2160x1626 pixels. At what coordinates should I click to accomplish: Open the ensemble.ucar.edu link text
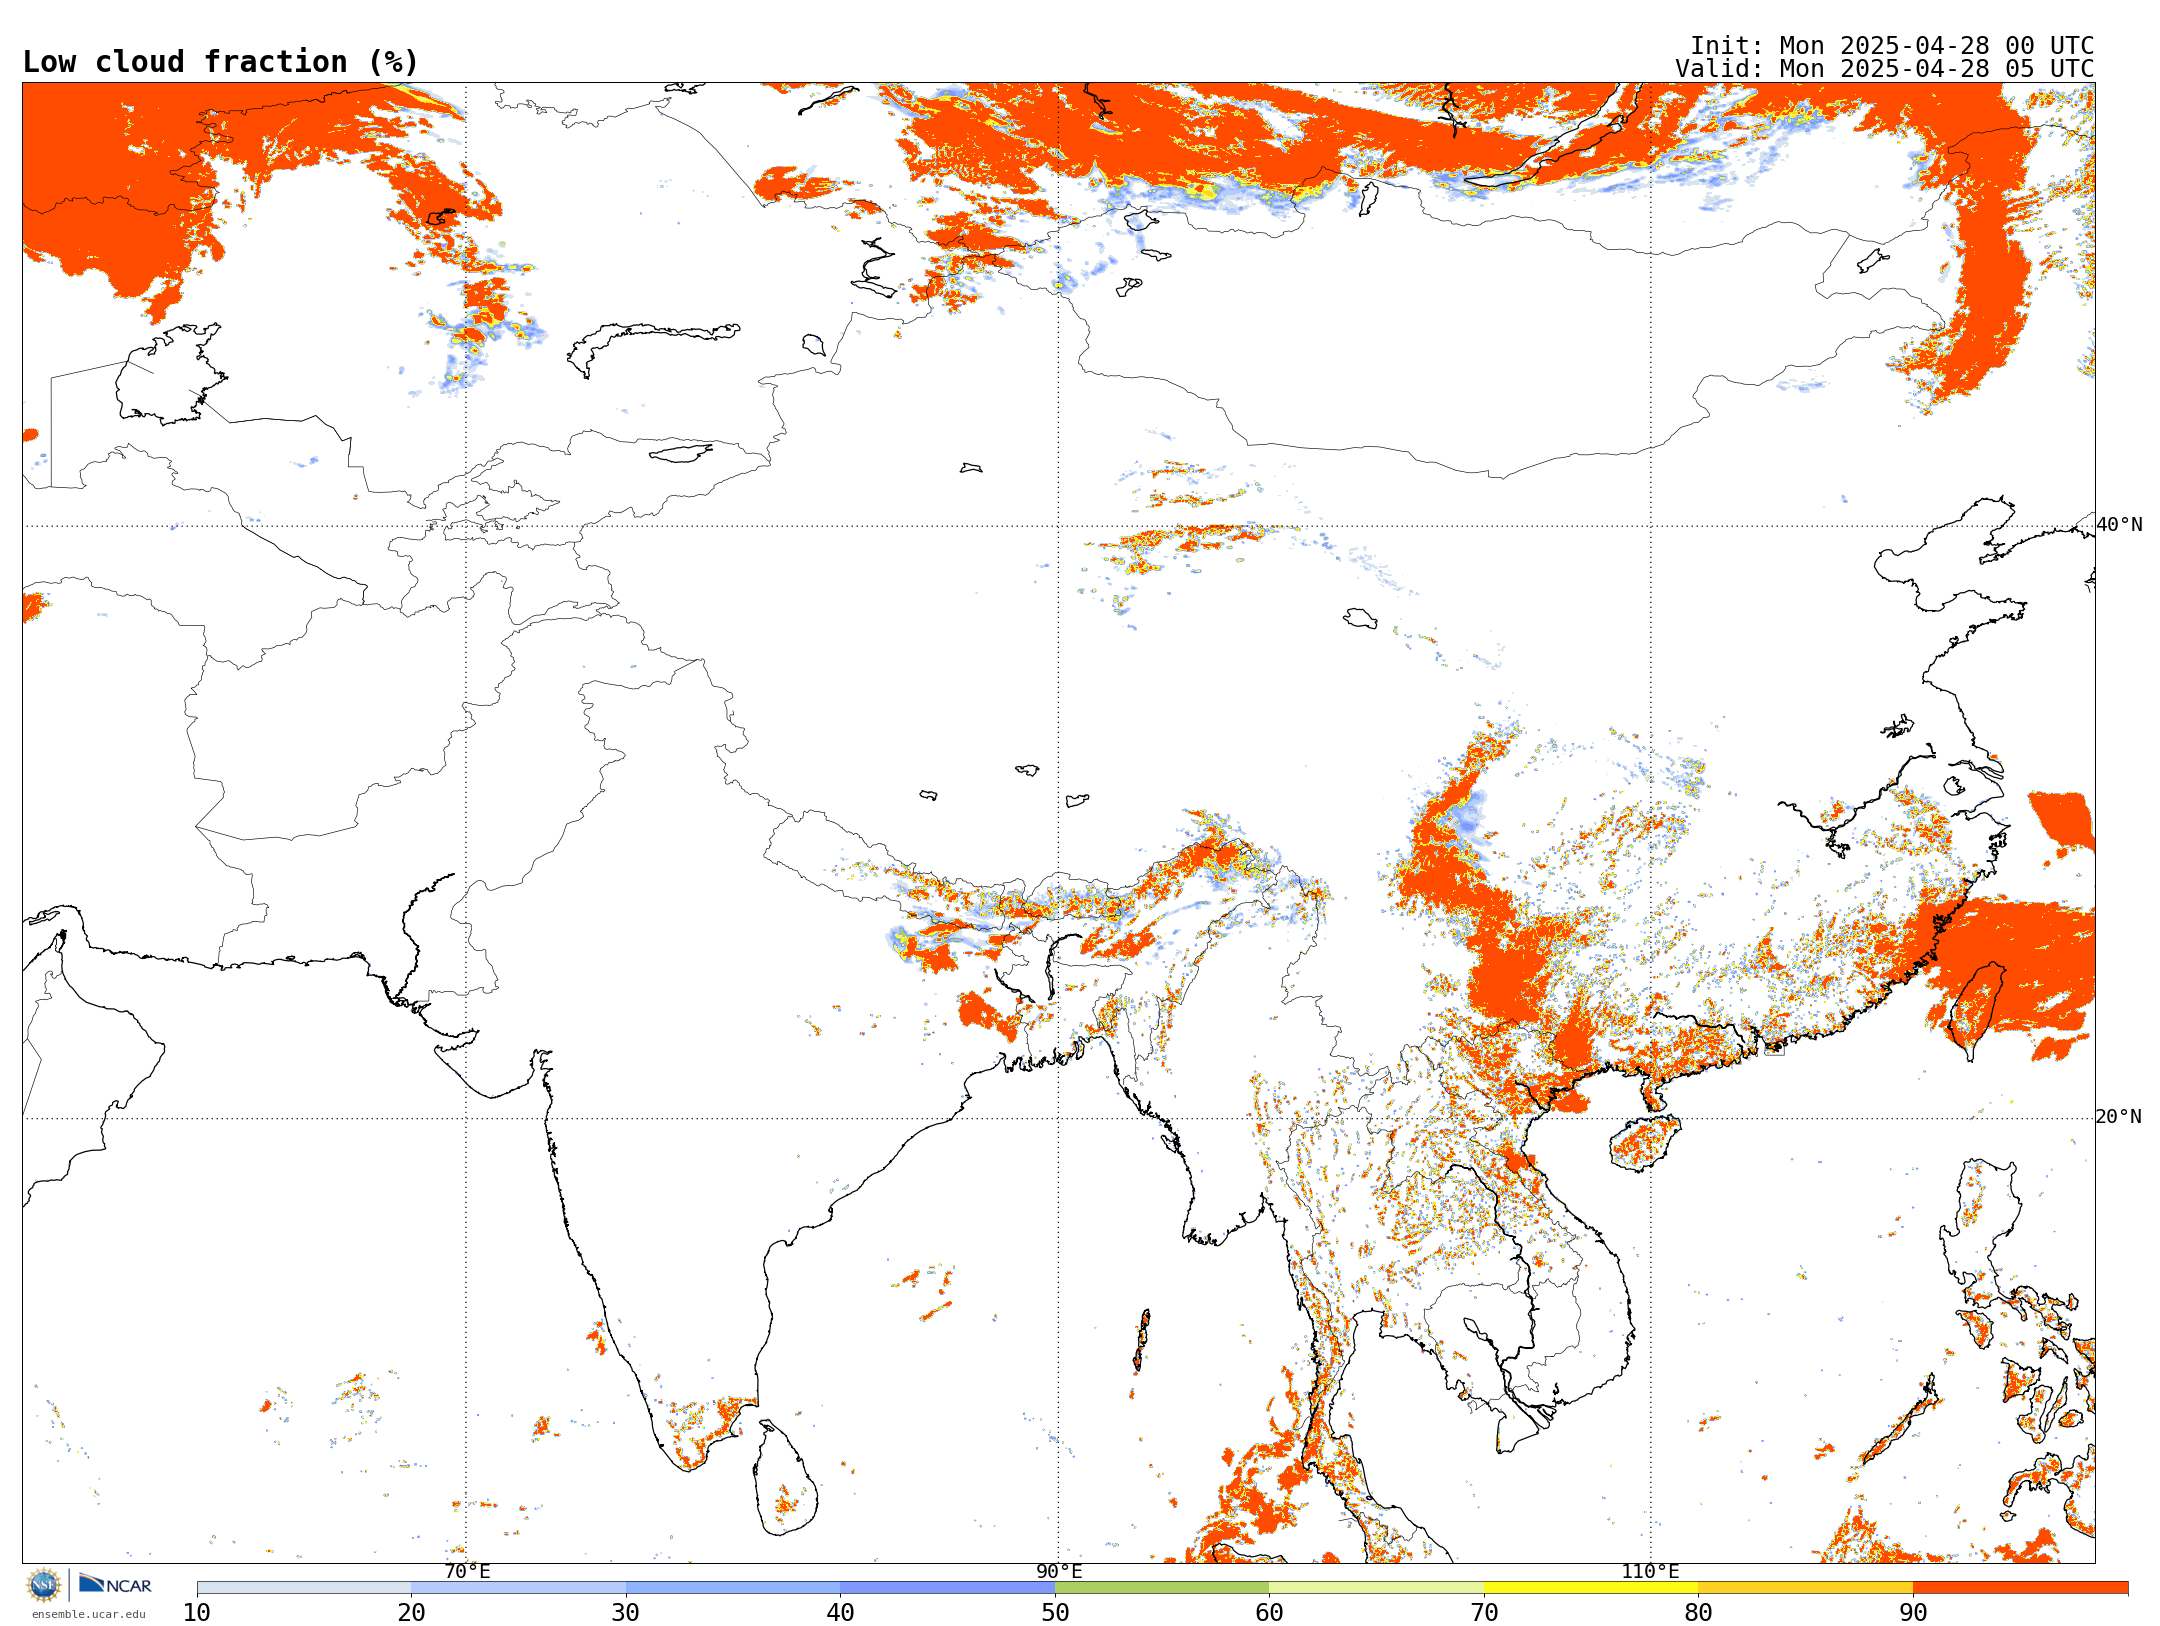(x=88, y=1614)
